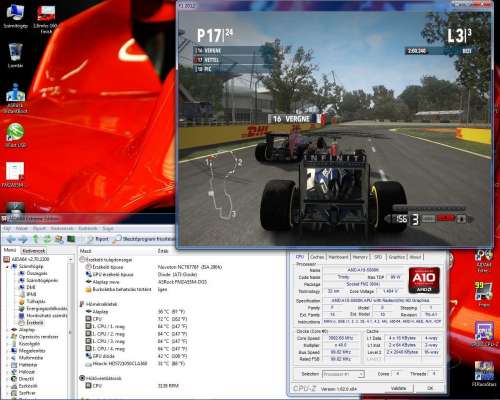This screenshot has height=400, width=500.
Task: Expand the Hálózat tree node
Action: [x=7, y=372]
